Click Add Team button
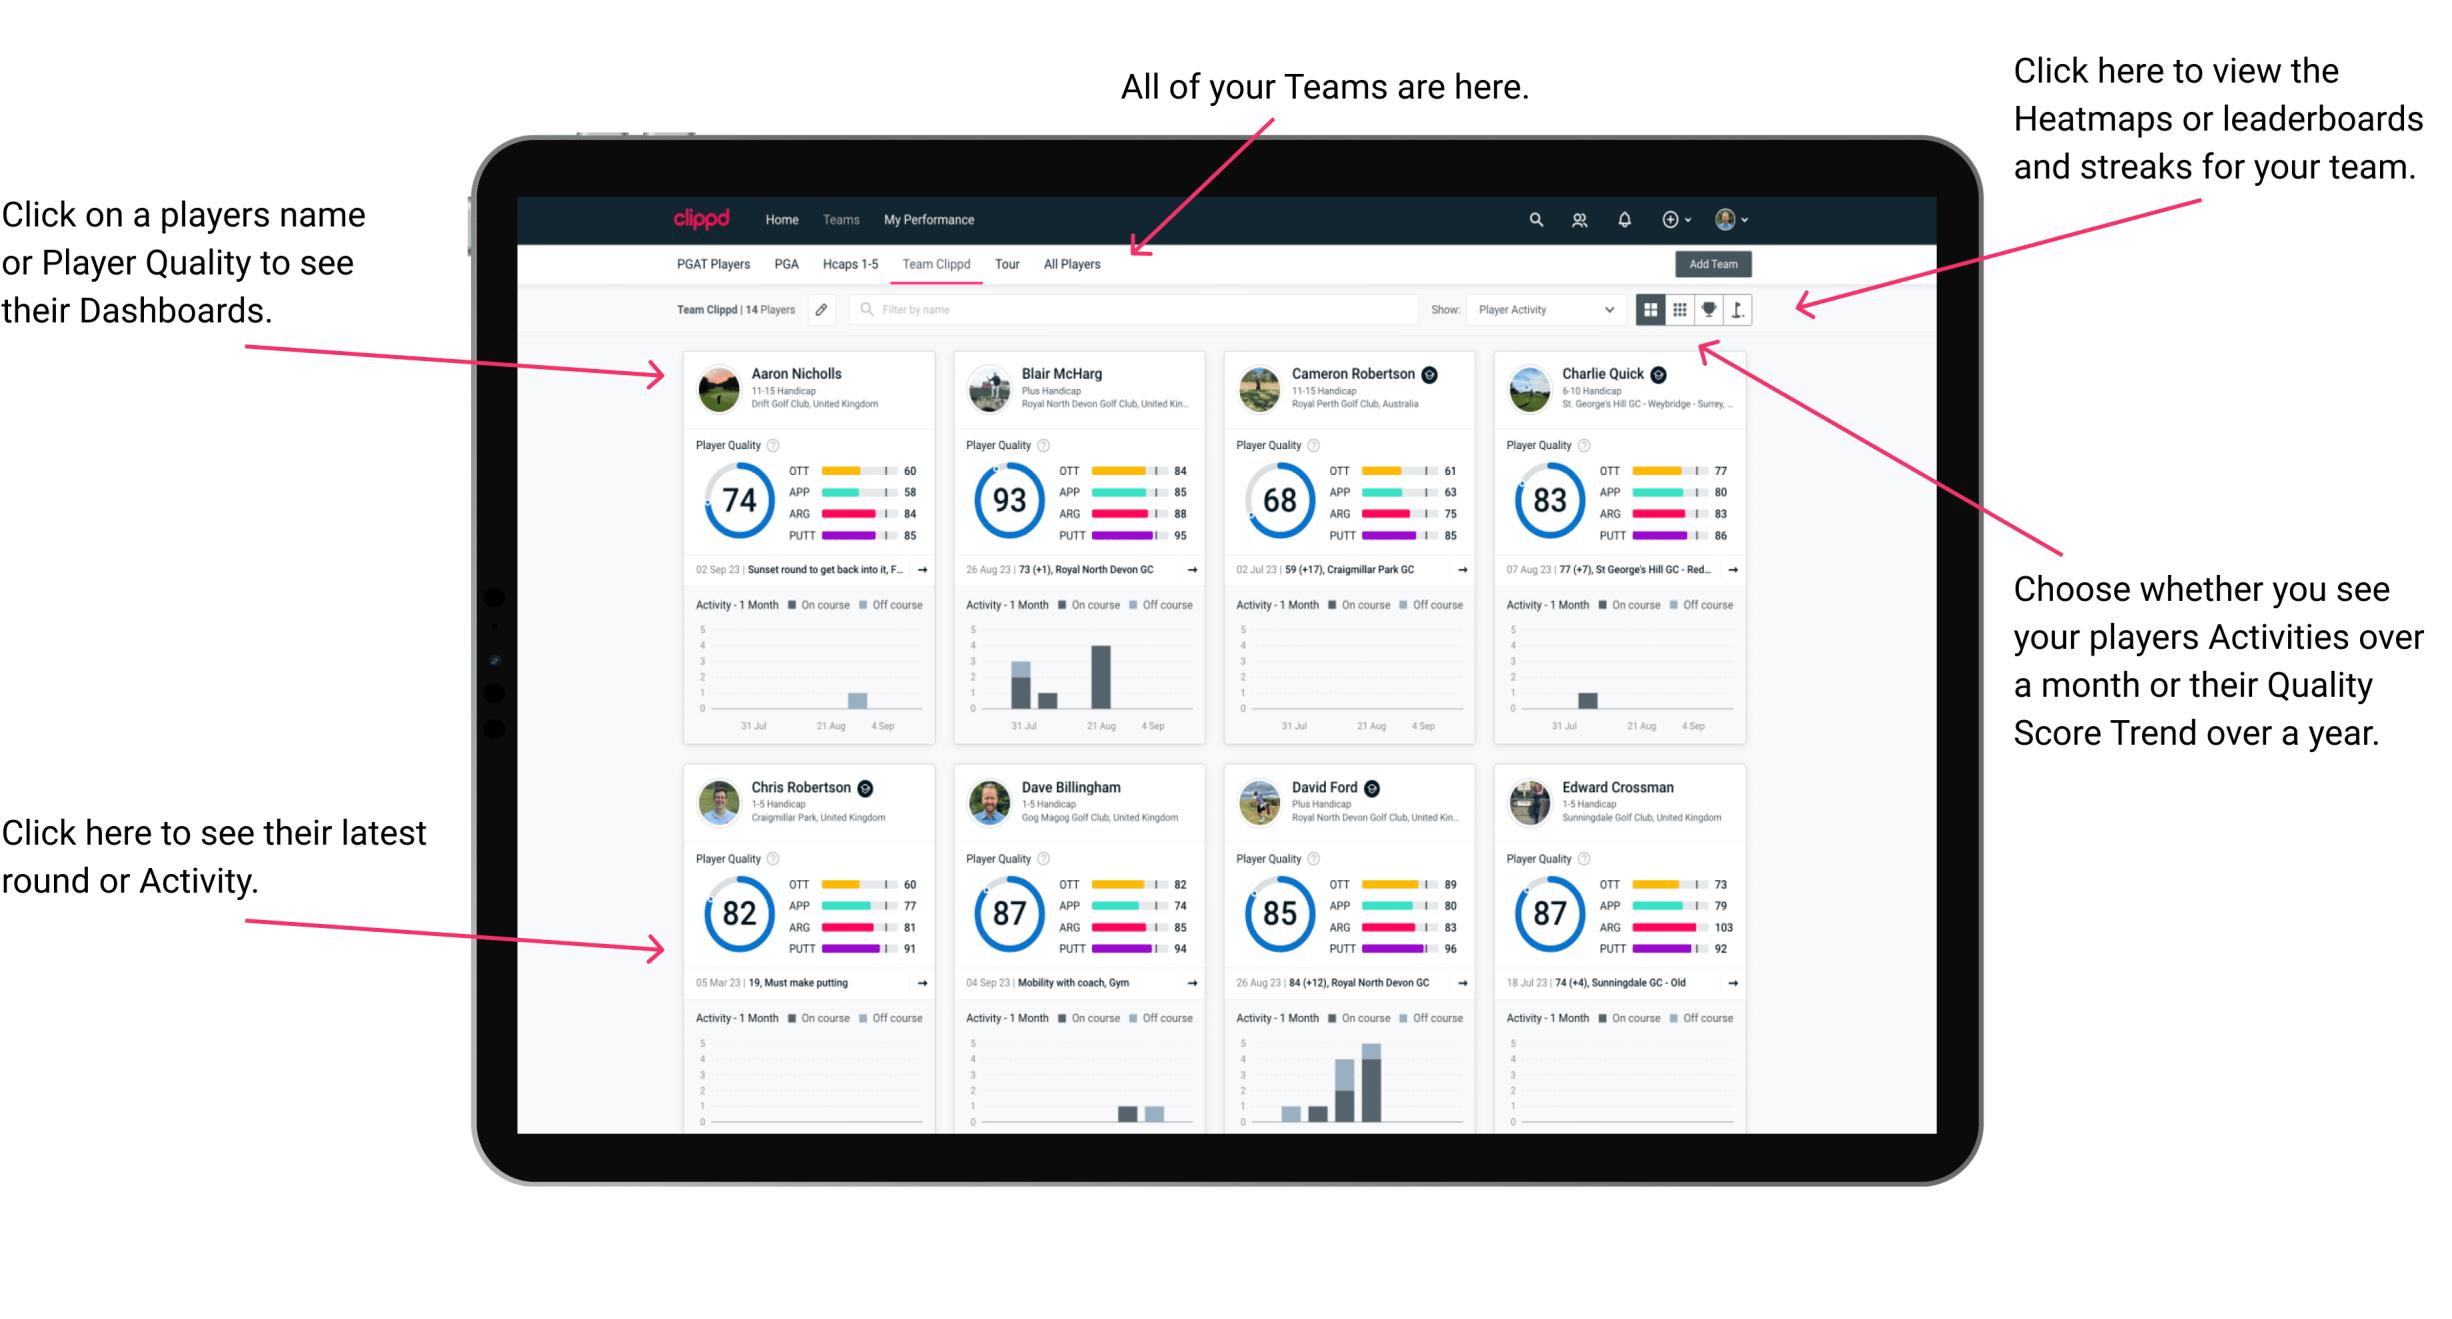 pos(1715,265)
